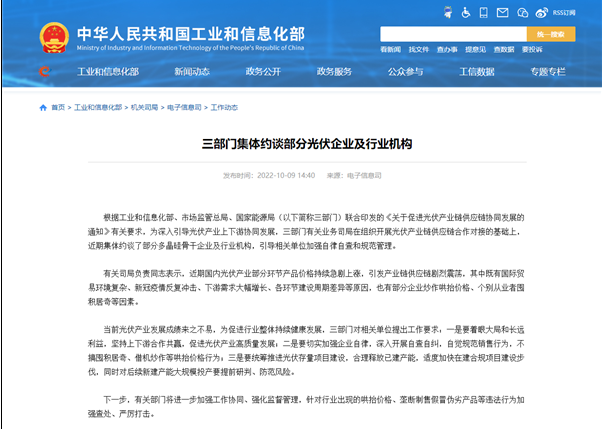Open 工业和信息化部 breadcrumb link
Image resolution: width=602 pixels, height=429 pixels.
[98, 108]
